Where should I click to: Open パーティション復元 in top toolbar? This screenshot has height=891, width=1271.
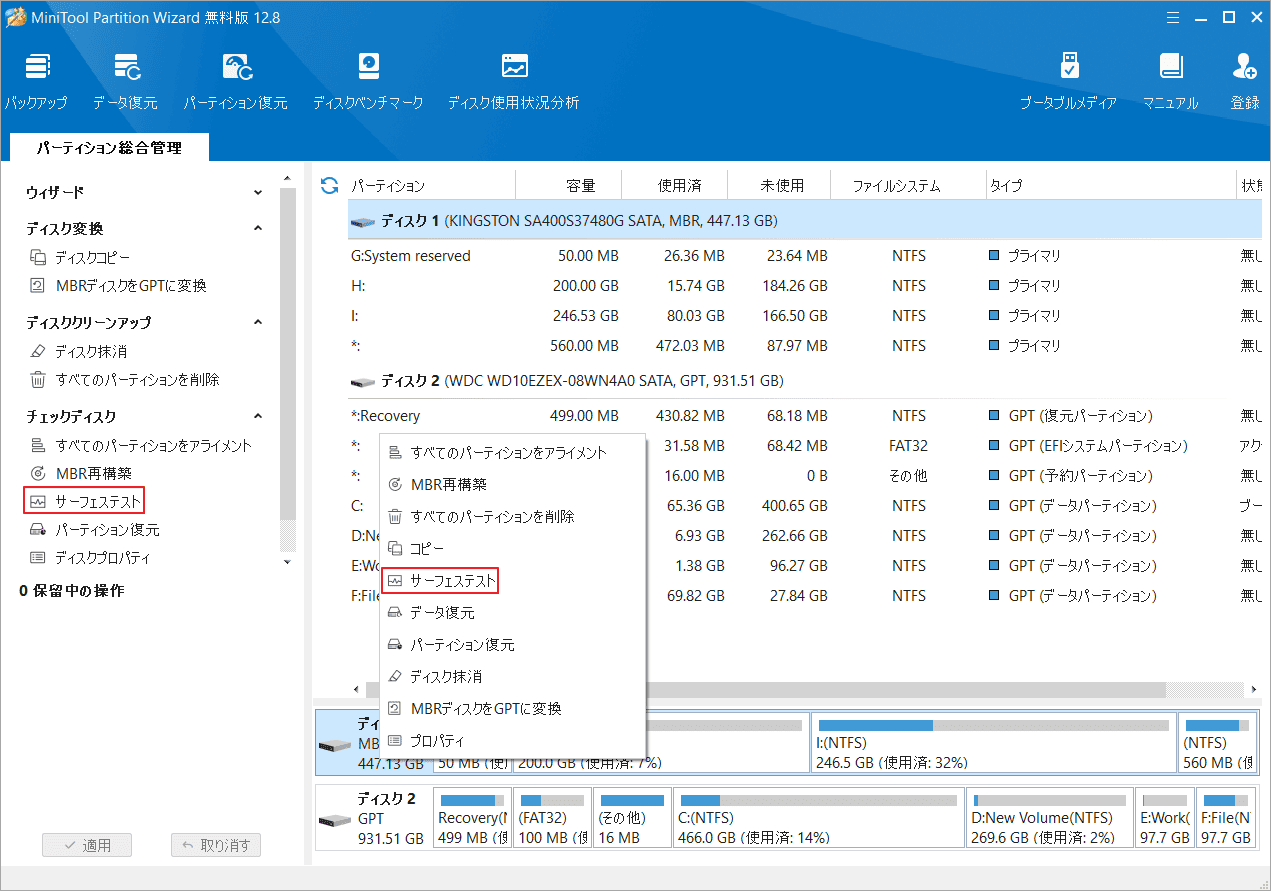(x=235, y=81)
